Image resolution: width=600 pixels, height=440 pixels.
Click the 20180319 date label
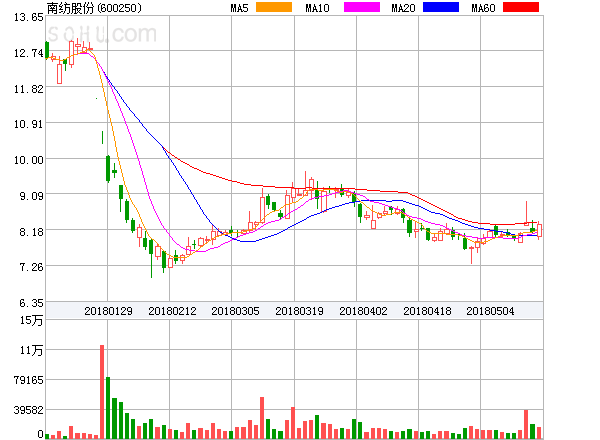[x=299, y=311]
